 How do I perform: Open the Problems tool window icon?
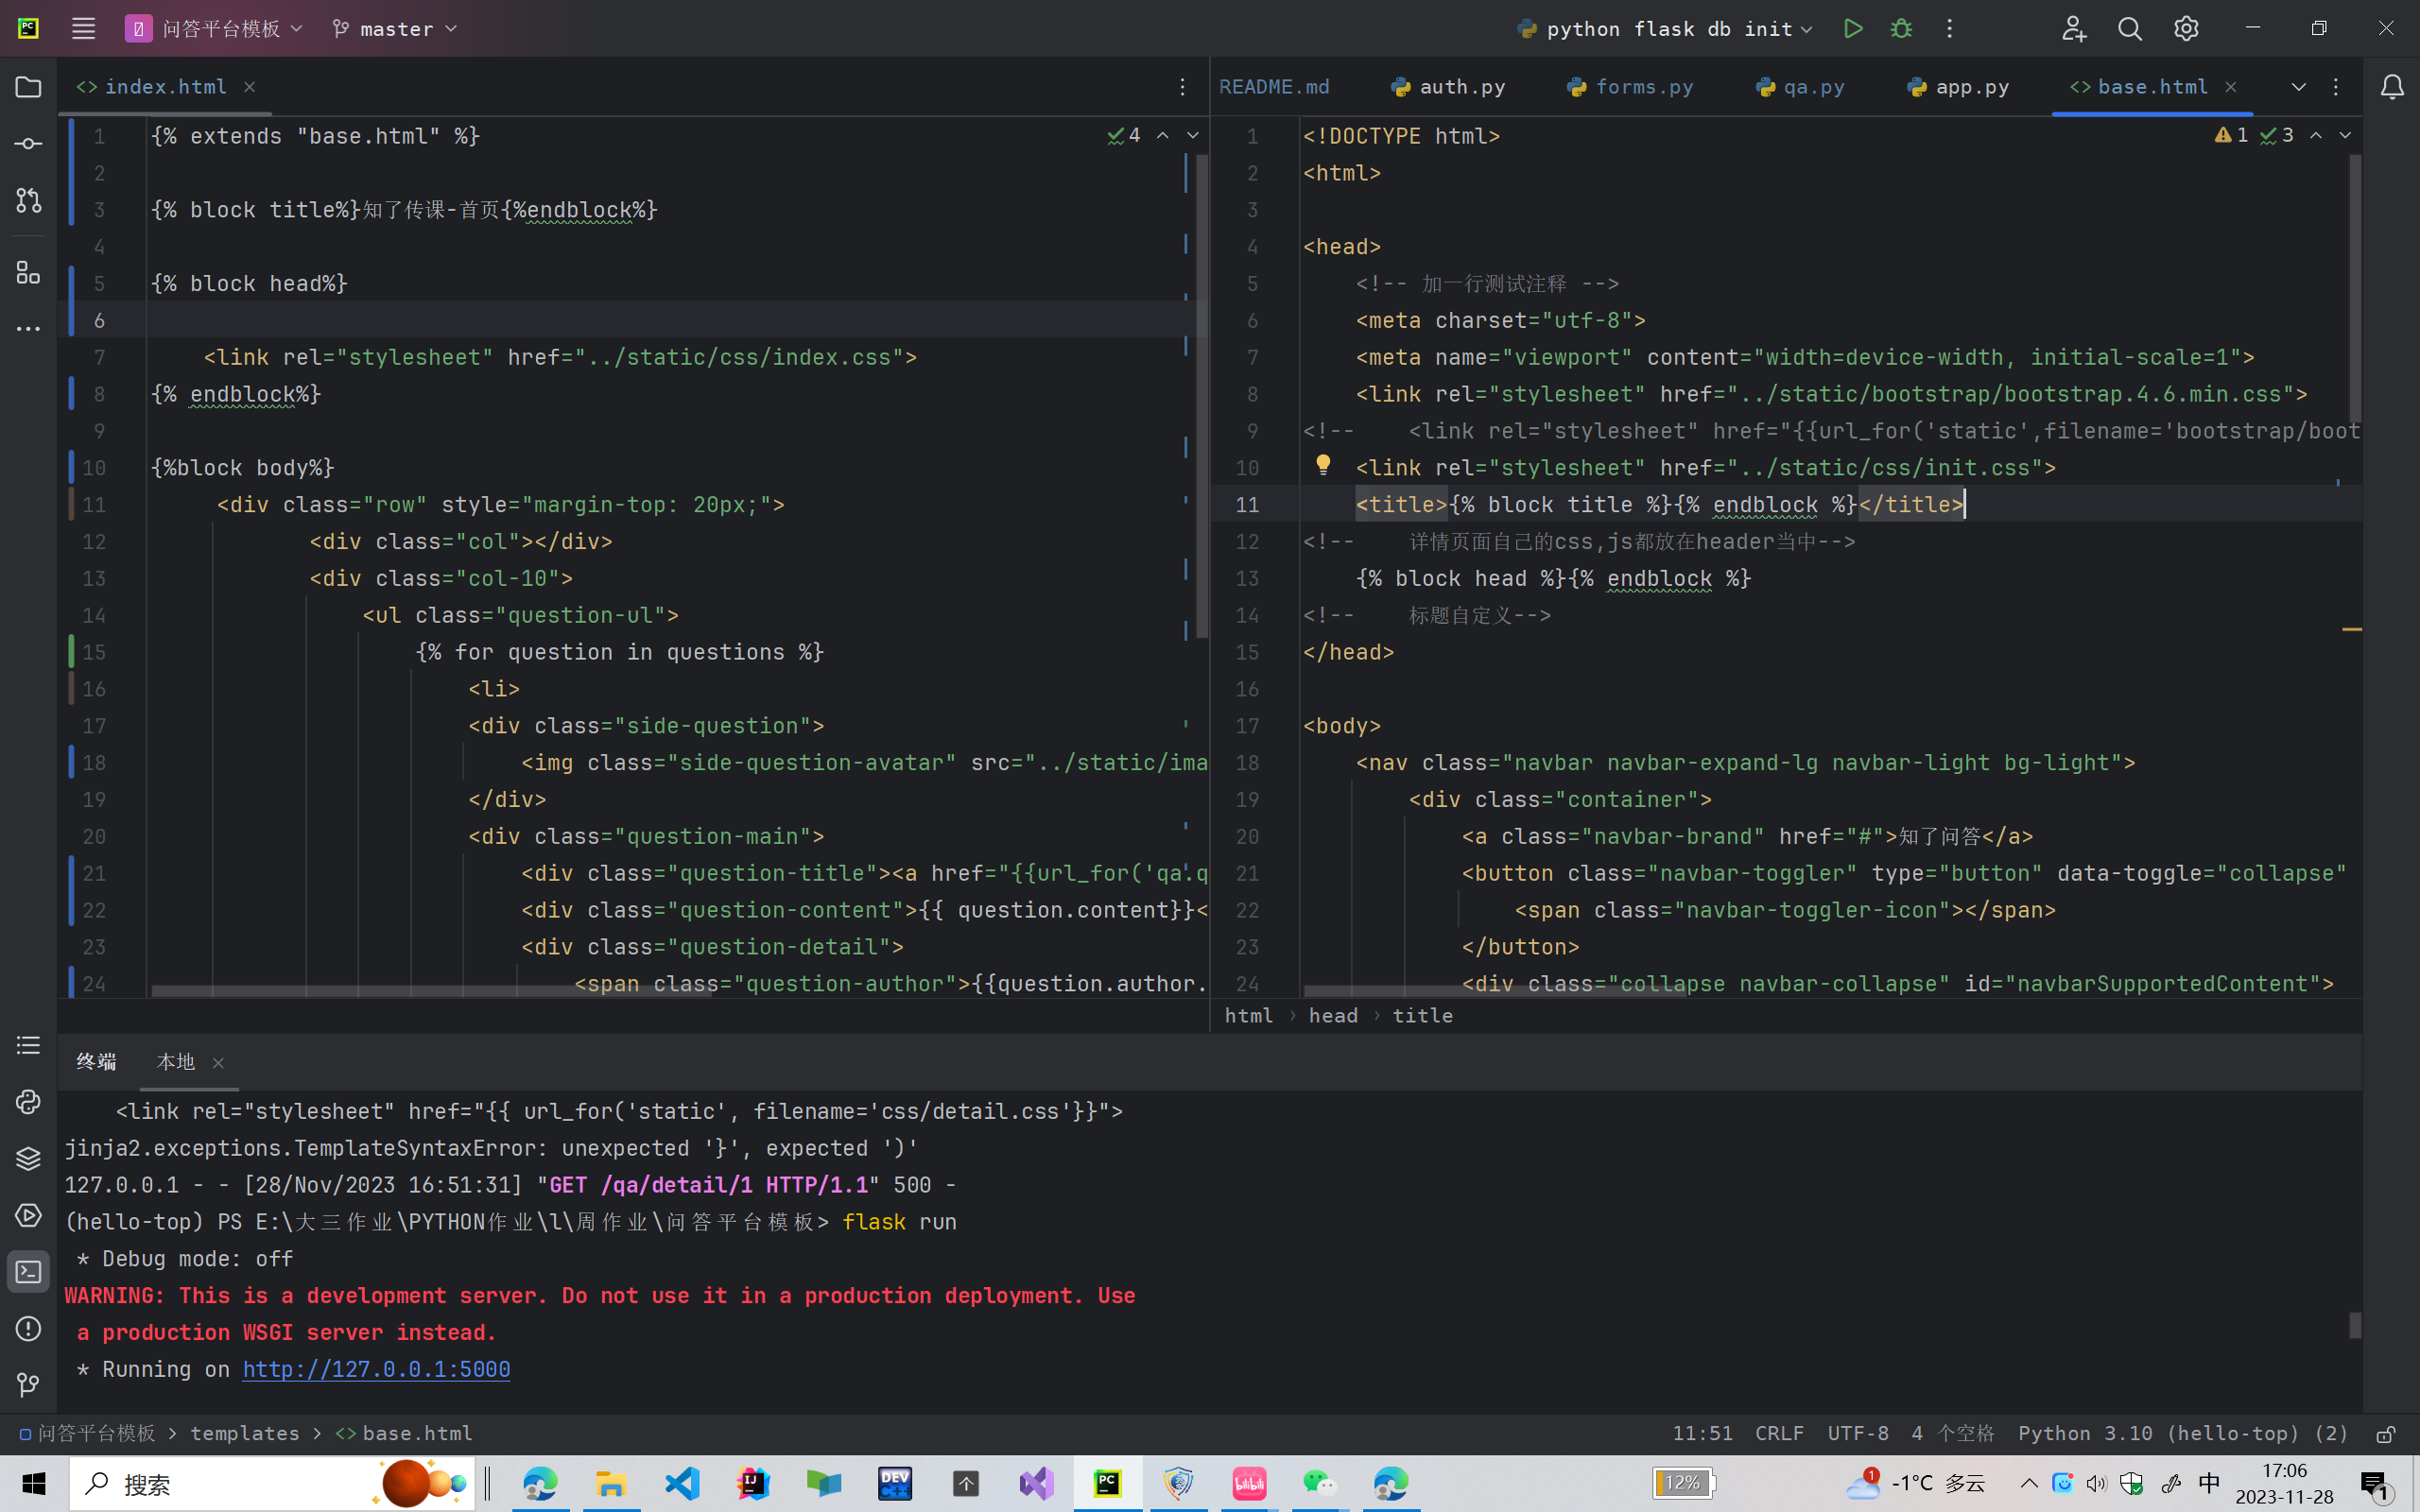pos(28,1328)
